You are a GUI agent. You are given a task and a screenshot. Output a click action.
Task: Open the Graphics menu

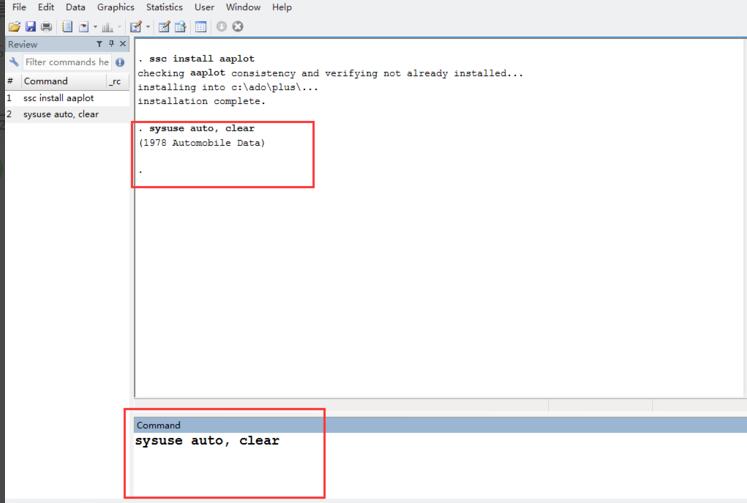116,7
